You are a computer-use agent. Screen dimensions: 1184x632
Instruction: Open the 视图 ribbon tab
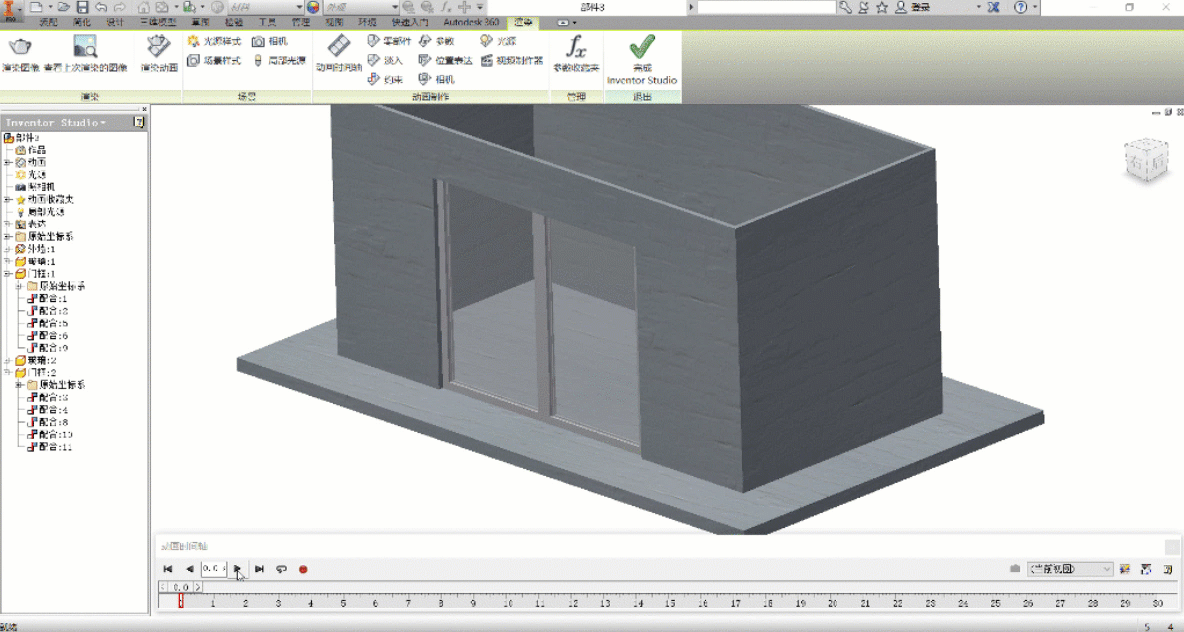point(334,23)
